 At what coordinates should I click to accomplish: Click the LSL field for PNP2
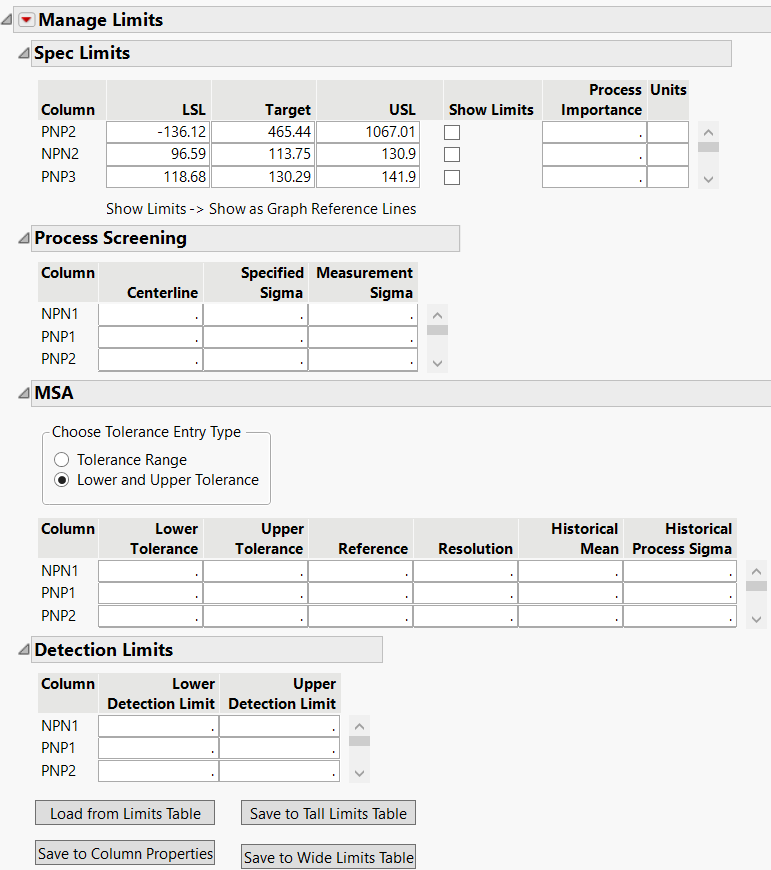[158, 132]
